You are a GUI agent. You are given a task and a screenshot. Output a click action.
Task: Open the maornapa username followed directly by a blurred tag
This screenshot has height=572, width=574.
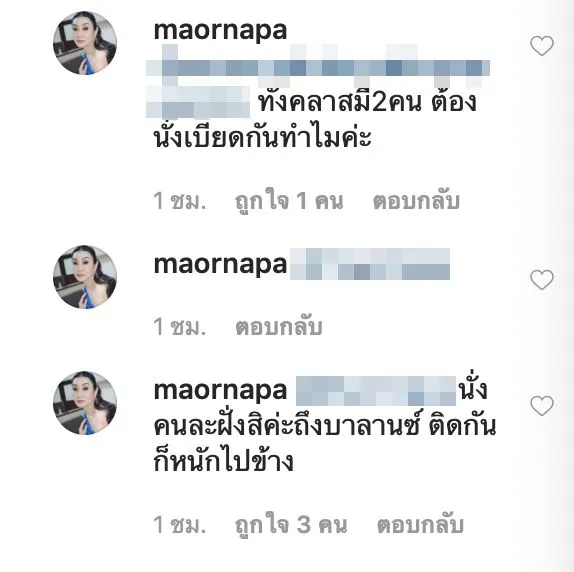click(220, 264)
